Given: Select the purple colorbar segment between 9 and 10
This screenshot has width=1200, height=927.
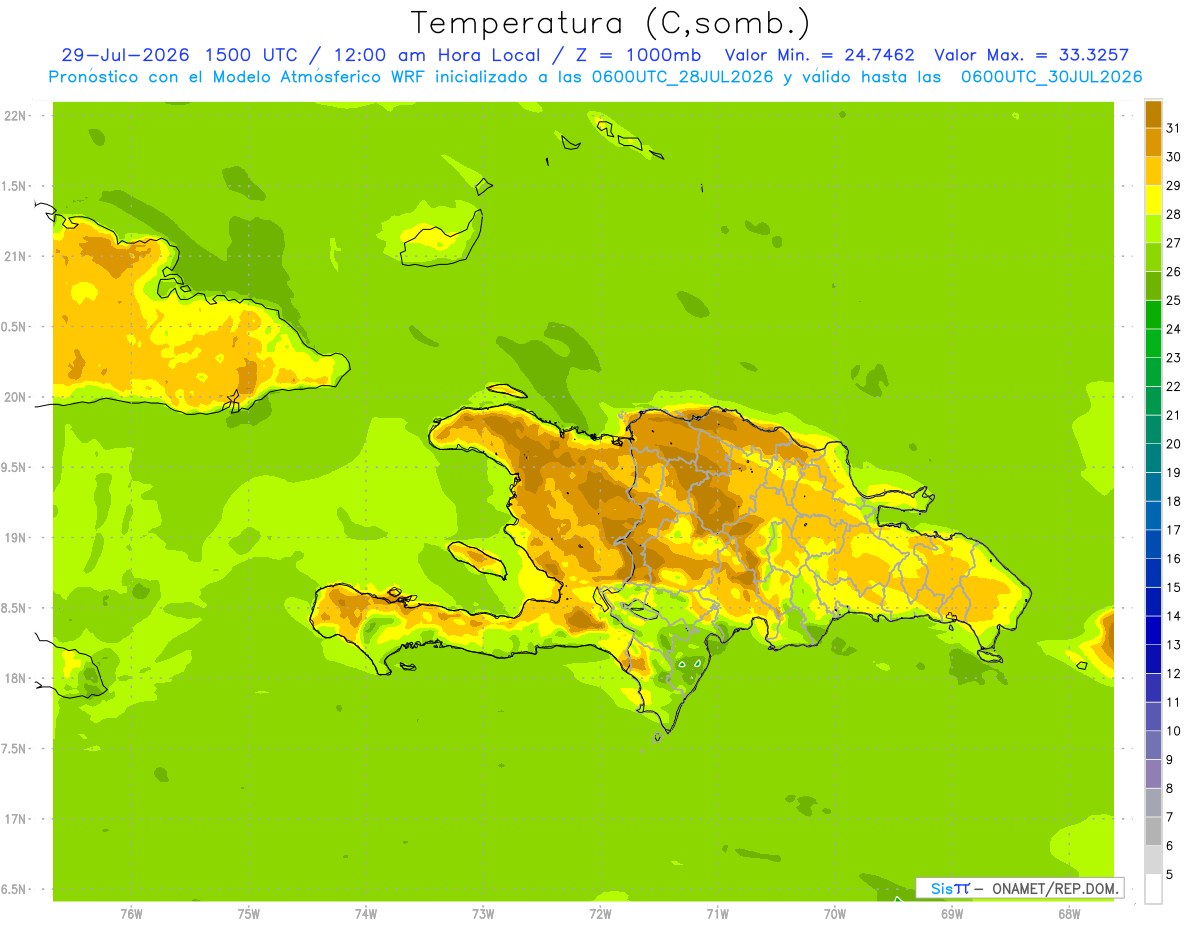Looking at the screenshot, I should (x=1153, y=745).
